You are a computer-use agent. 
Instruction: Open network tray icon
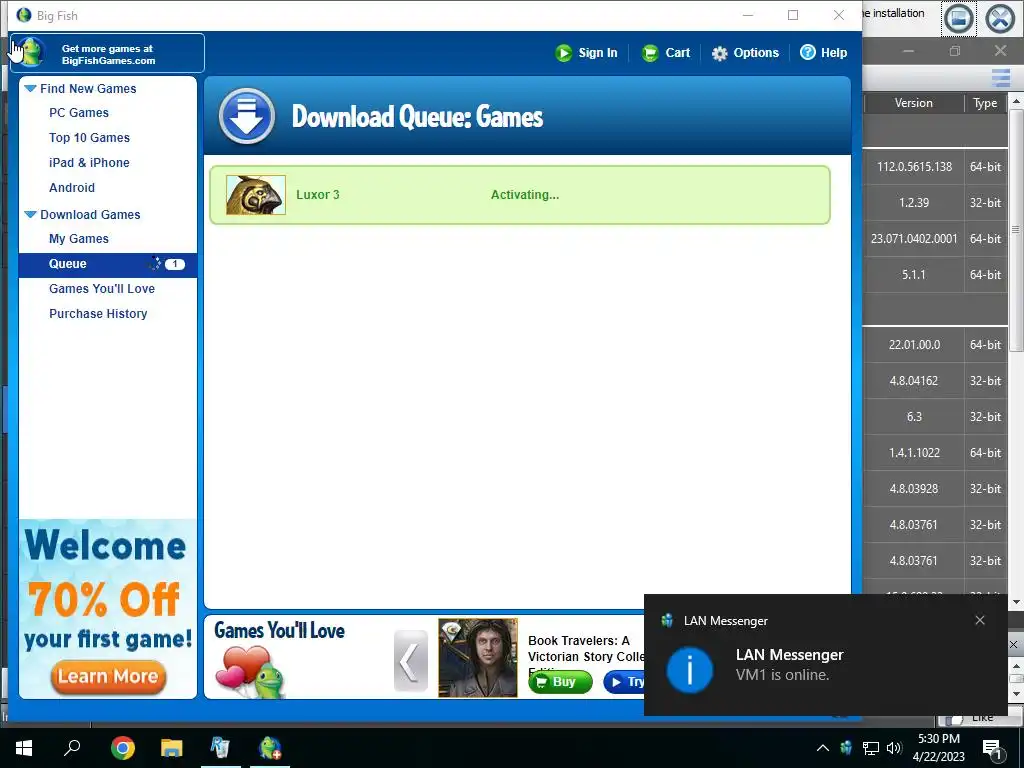pos(871,748)
